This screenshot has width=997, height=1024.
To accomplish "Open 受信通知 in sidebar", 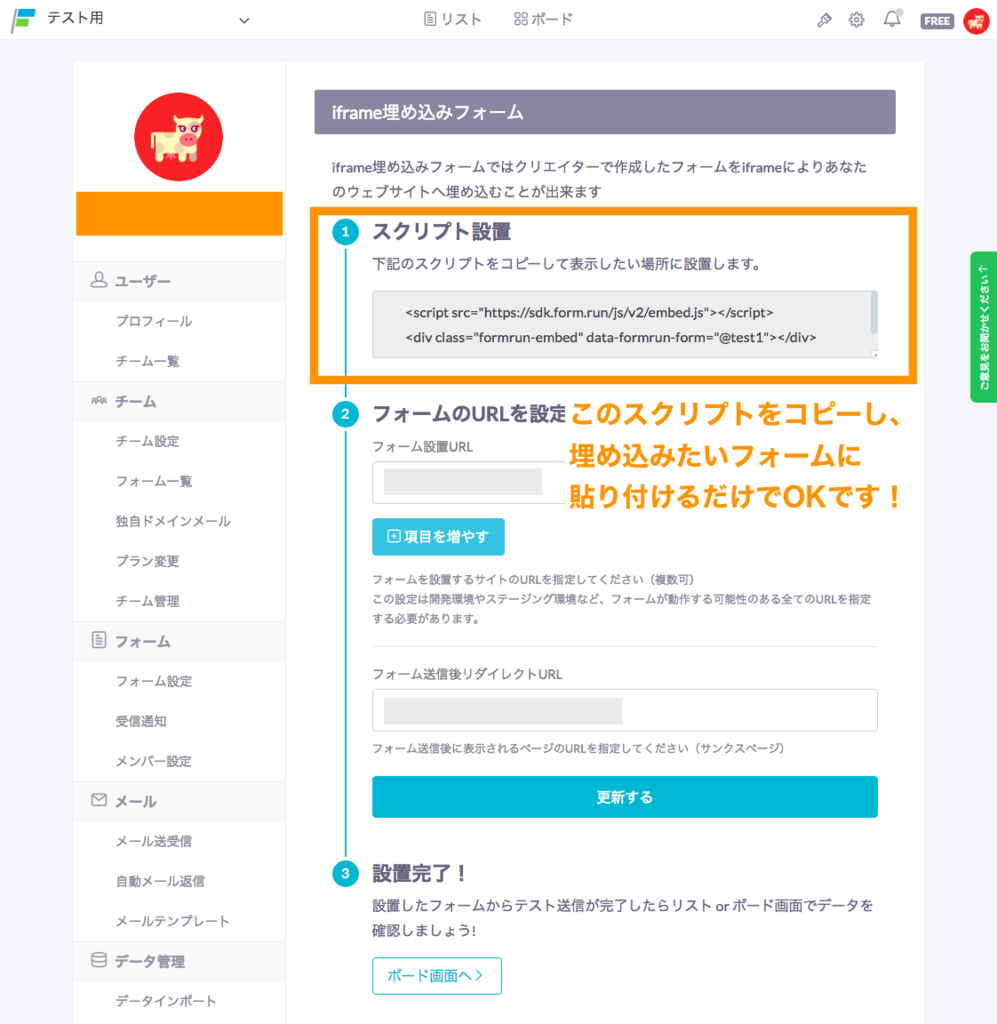I will [x=141, y=721].
